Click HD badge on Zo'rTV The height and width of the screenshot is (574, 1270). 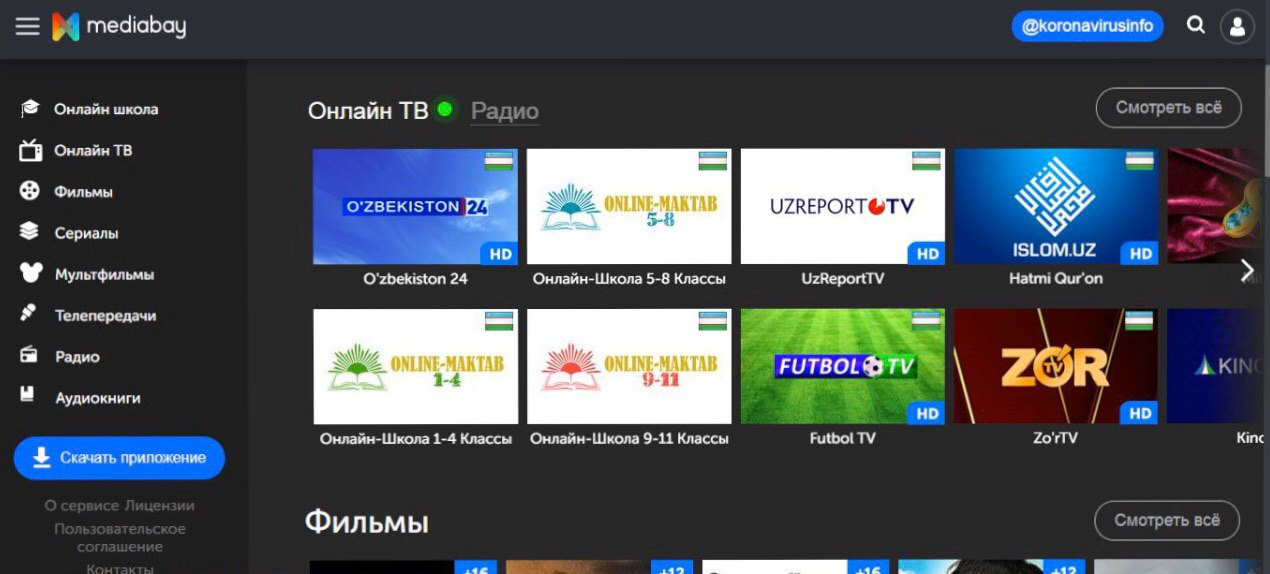click(x=1140, y=413)
